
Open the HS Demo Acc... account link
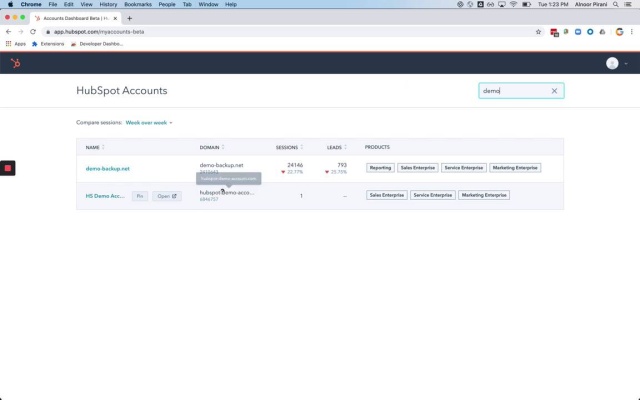click(105, 196)
